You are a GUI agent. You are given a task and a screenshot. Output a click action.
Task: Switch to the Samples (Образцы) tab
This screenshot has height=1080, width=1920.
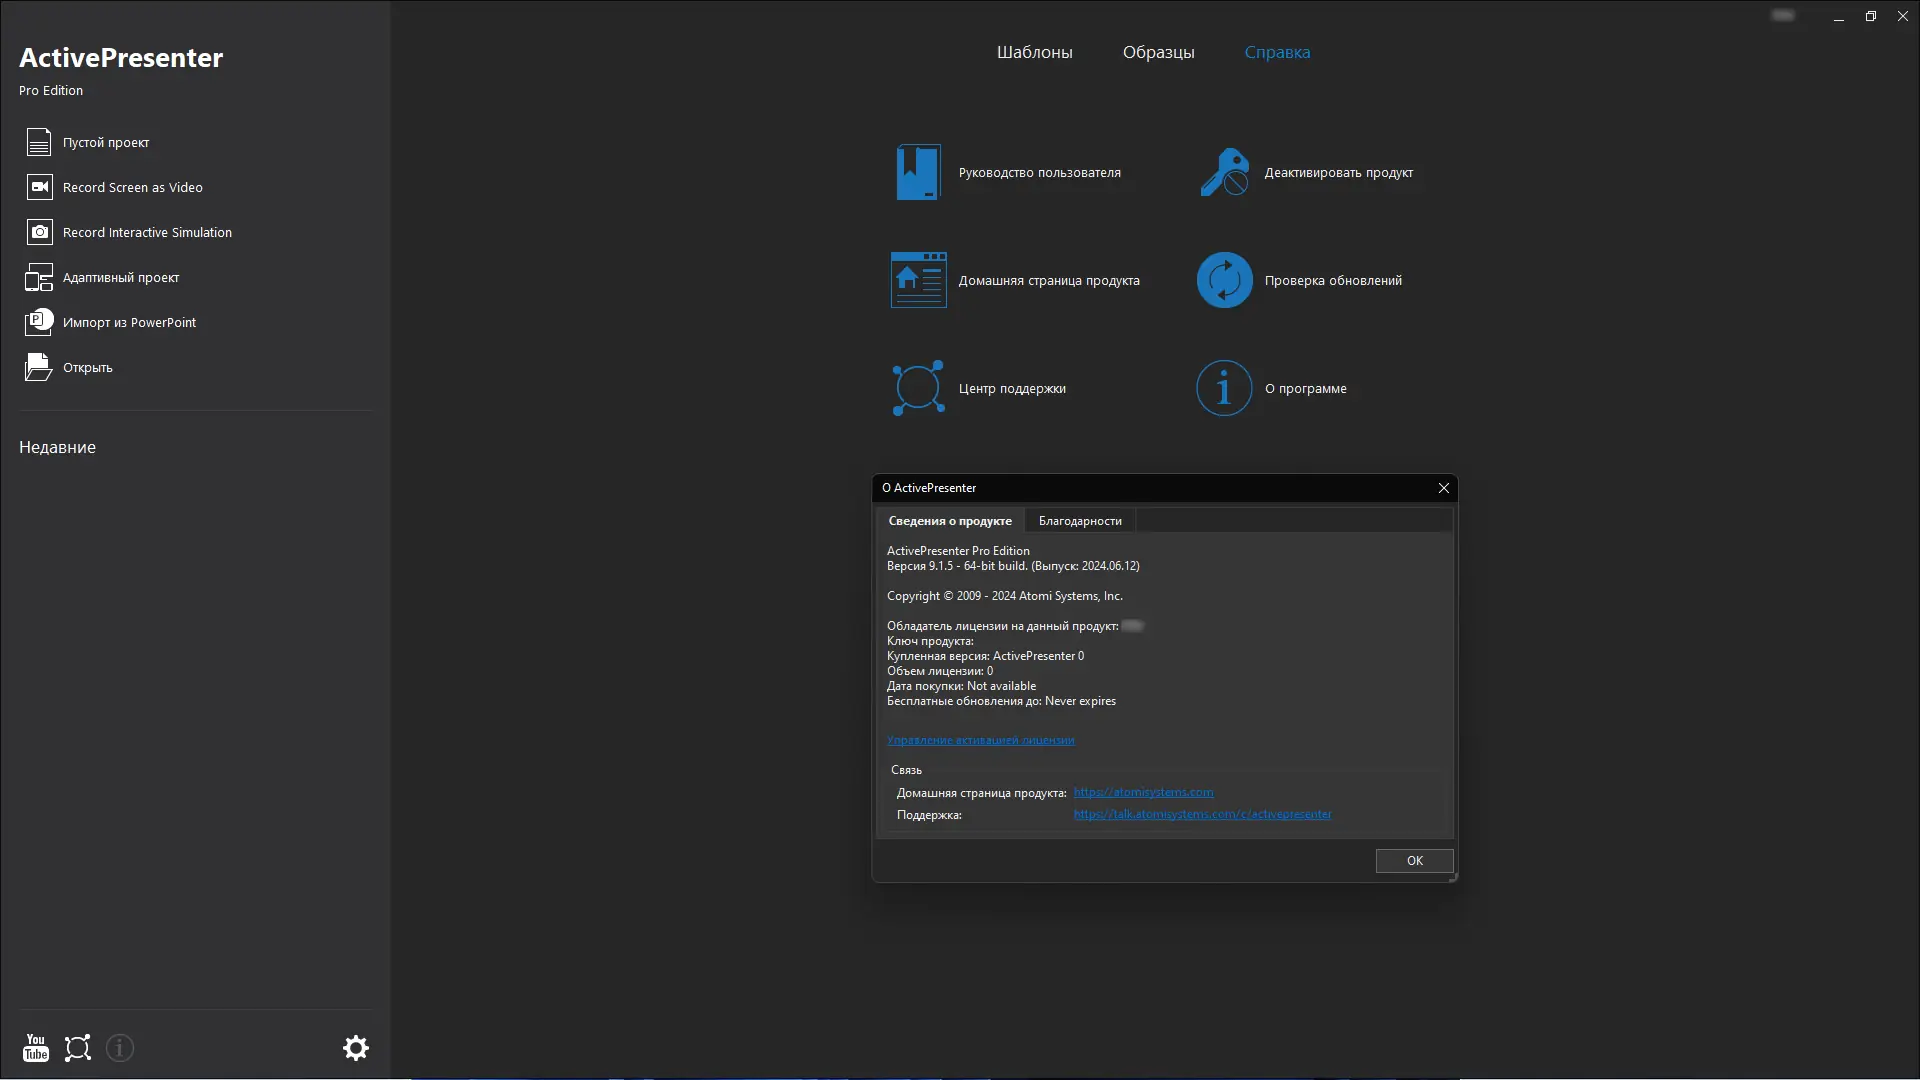(1158, 52)
